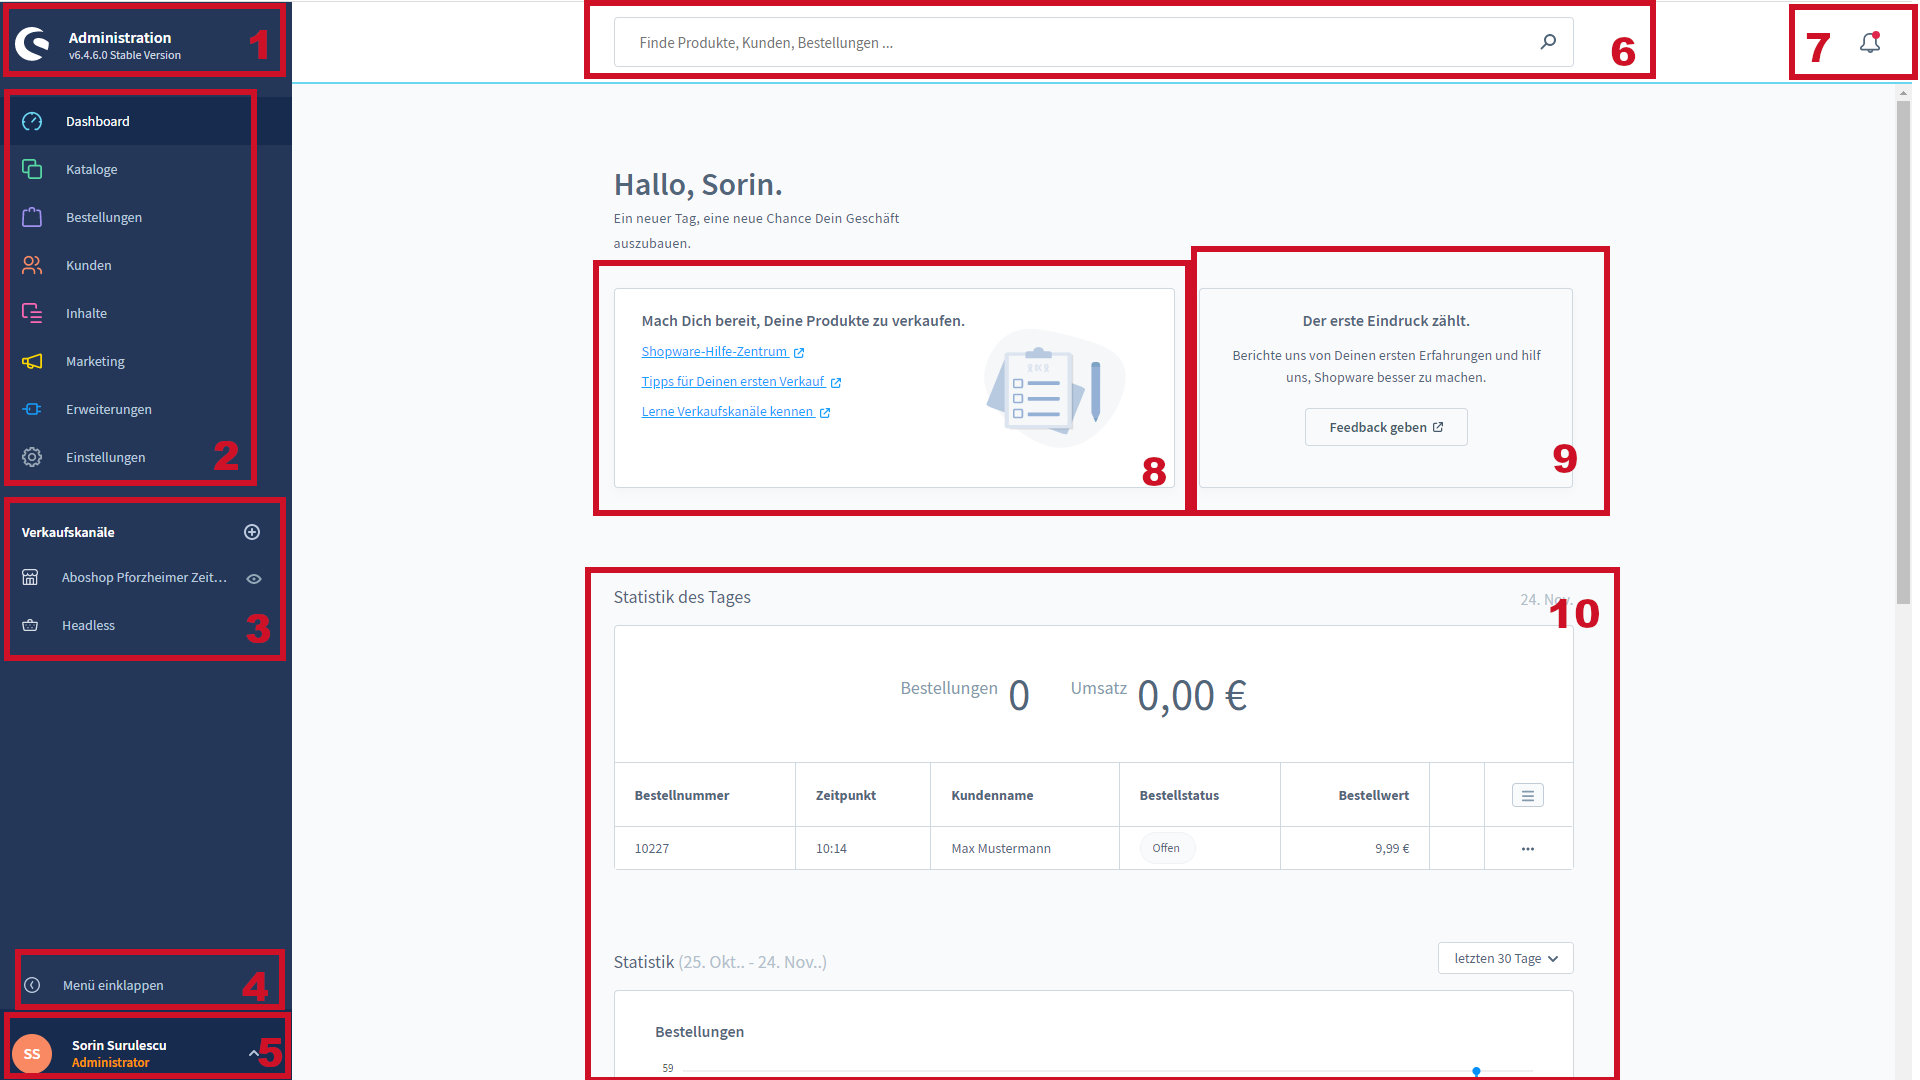1920x1080 pixels.
Task: Collapse menu via Menü einklappen
Action: tap(112, 985)
